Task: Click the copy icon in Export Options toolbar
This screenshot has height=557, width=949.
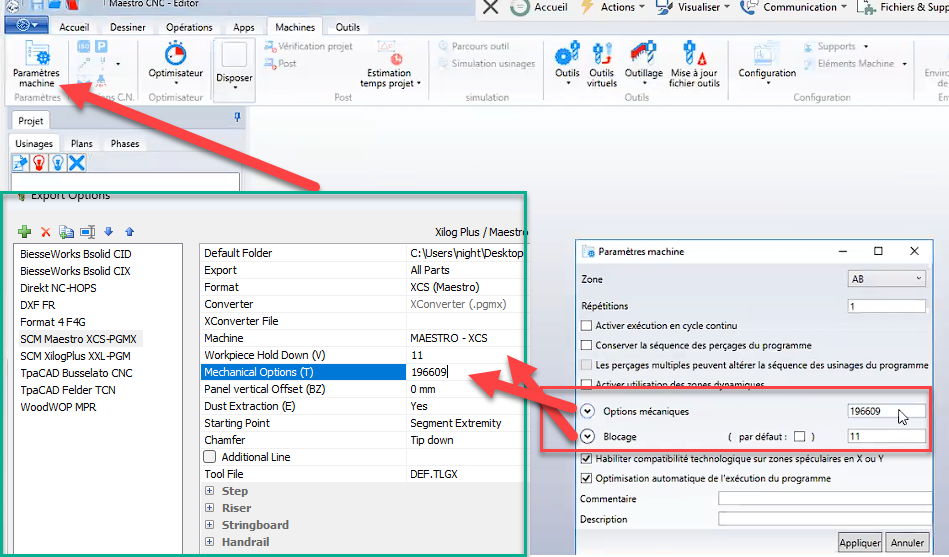Action: coord(66,232)
